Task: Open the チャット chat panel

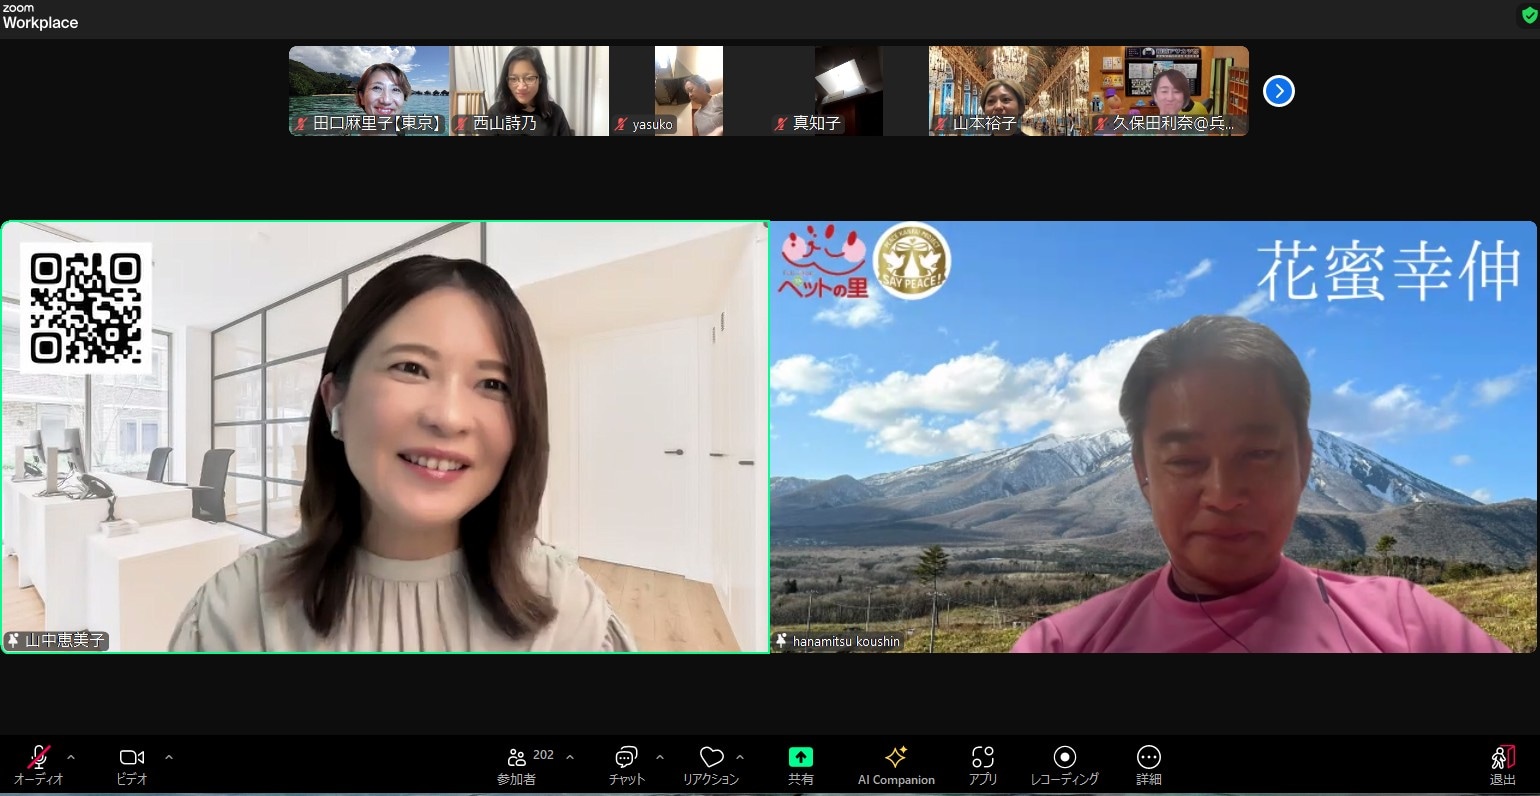Action: pos(627,764)
